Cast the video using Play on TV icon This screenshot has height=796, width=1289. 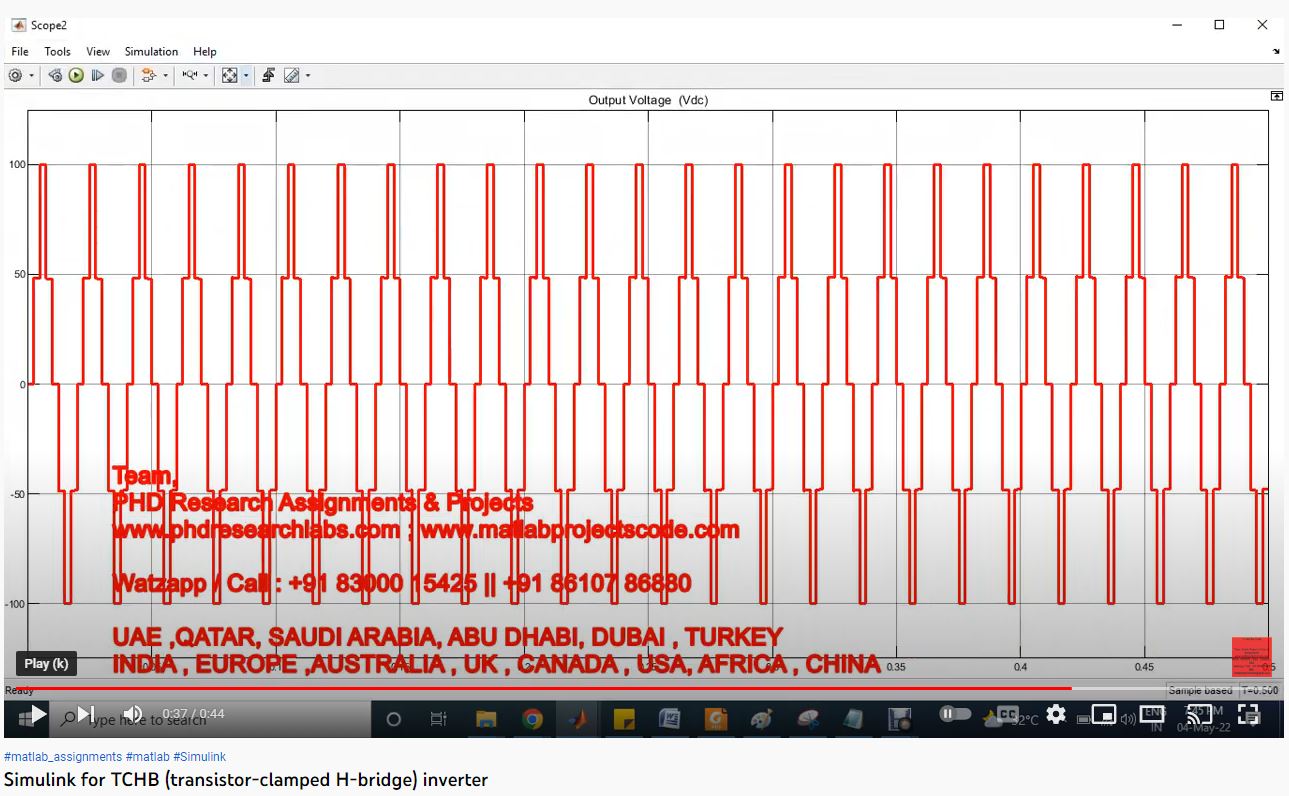(1199, 714)
